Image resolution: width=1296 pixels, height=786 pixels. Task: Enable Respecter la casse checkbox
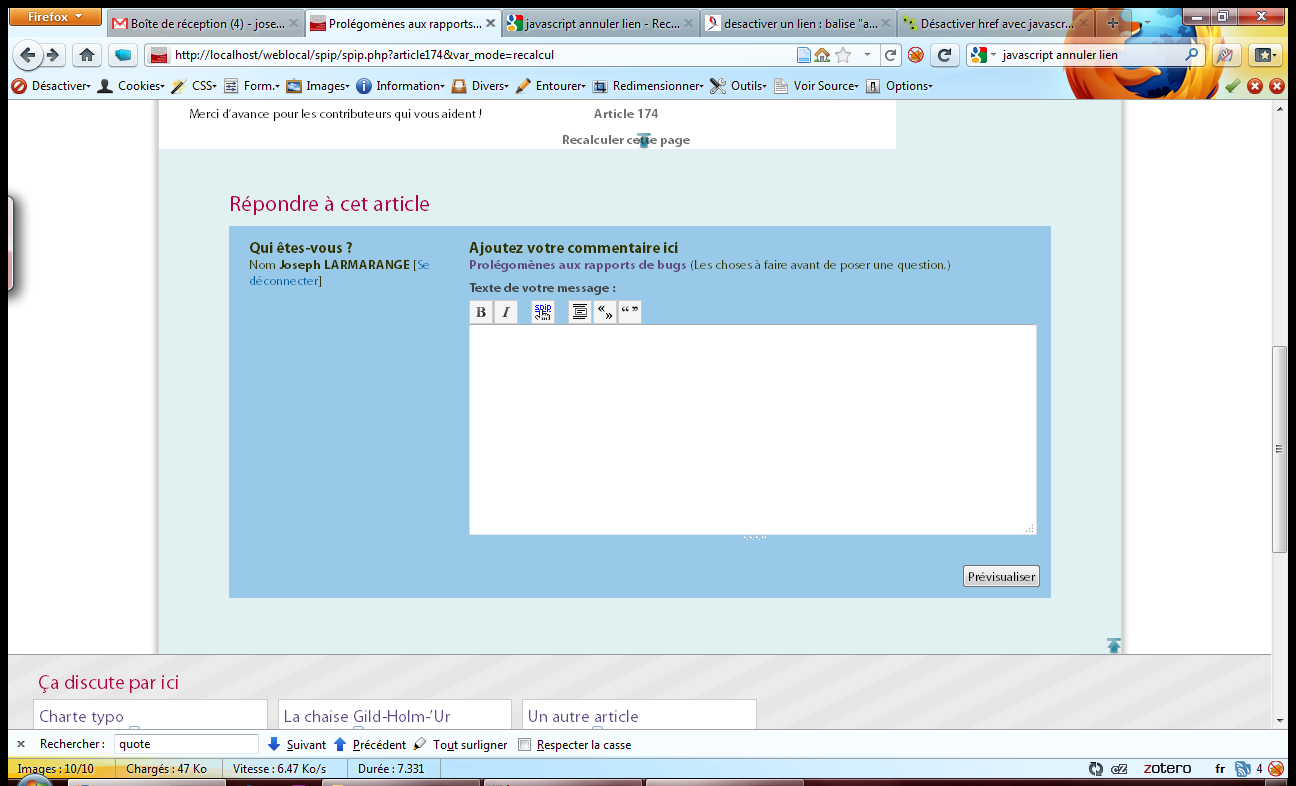coord(524,744)
